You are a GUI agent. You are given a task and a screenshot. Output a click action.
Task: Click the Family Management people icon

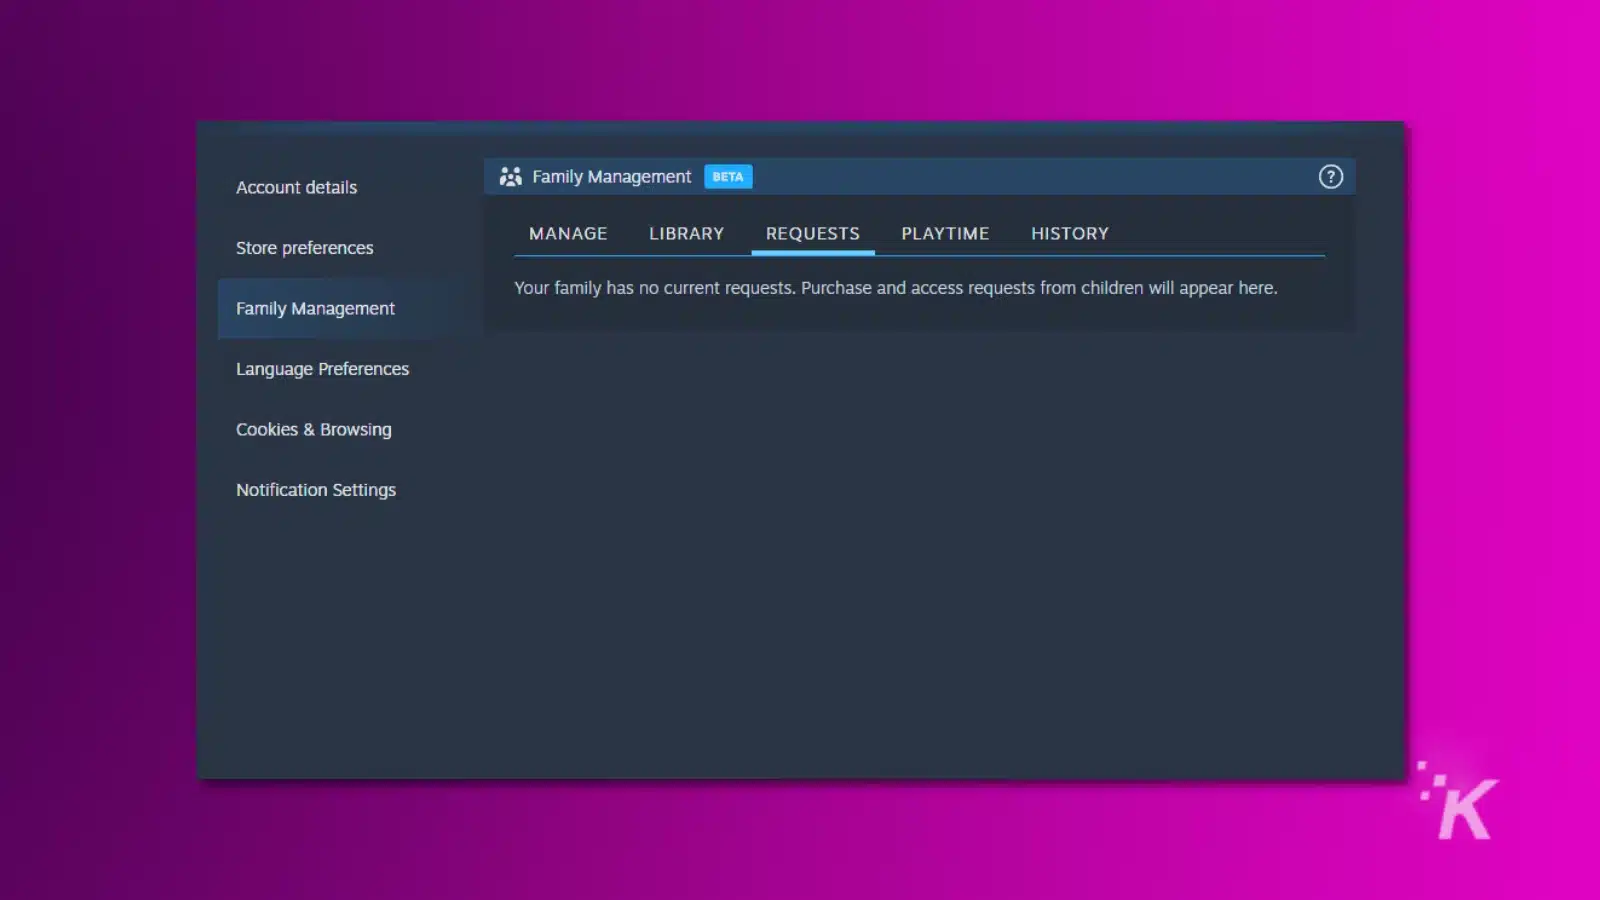[510, 177]
